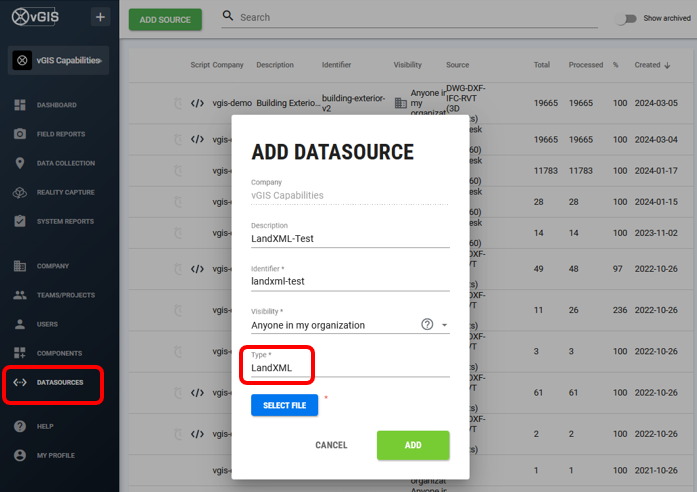
Task: Click the green ADD SOURCE button
Action: coord(165,20)
